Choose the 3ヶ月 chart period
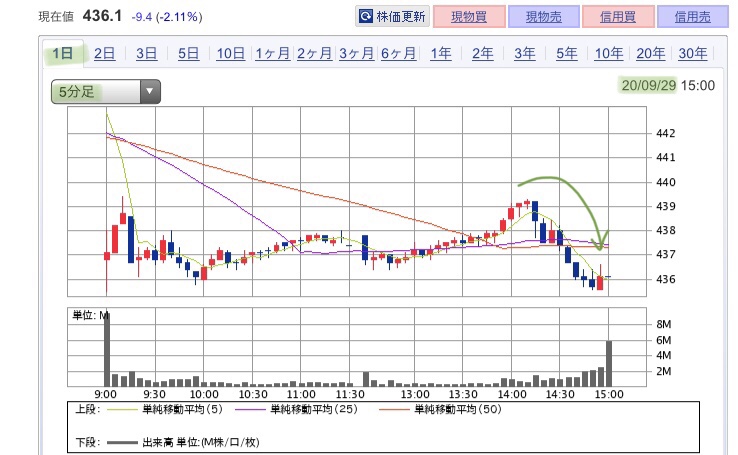This screenshot has width=738, height=455. pyautogui.click(x=356, y=53)
